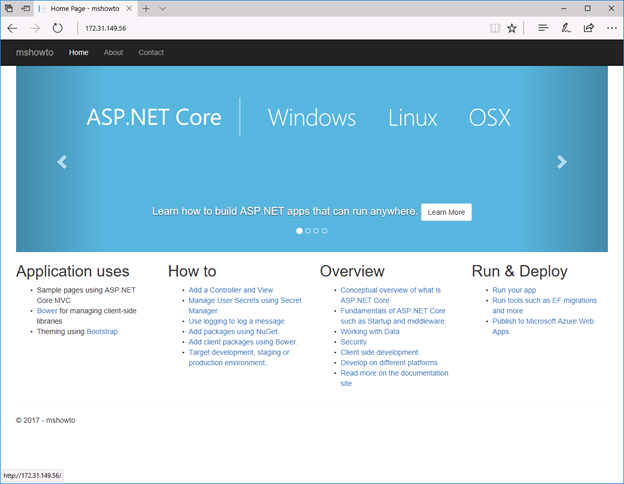Viewport: 624px width, 484px height.
Task: Open the Edge more options ellipsis
Action: [612, 28]
